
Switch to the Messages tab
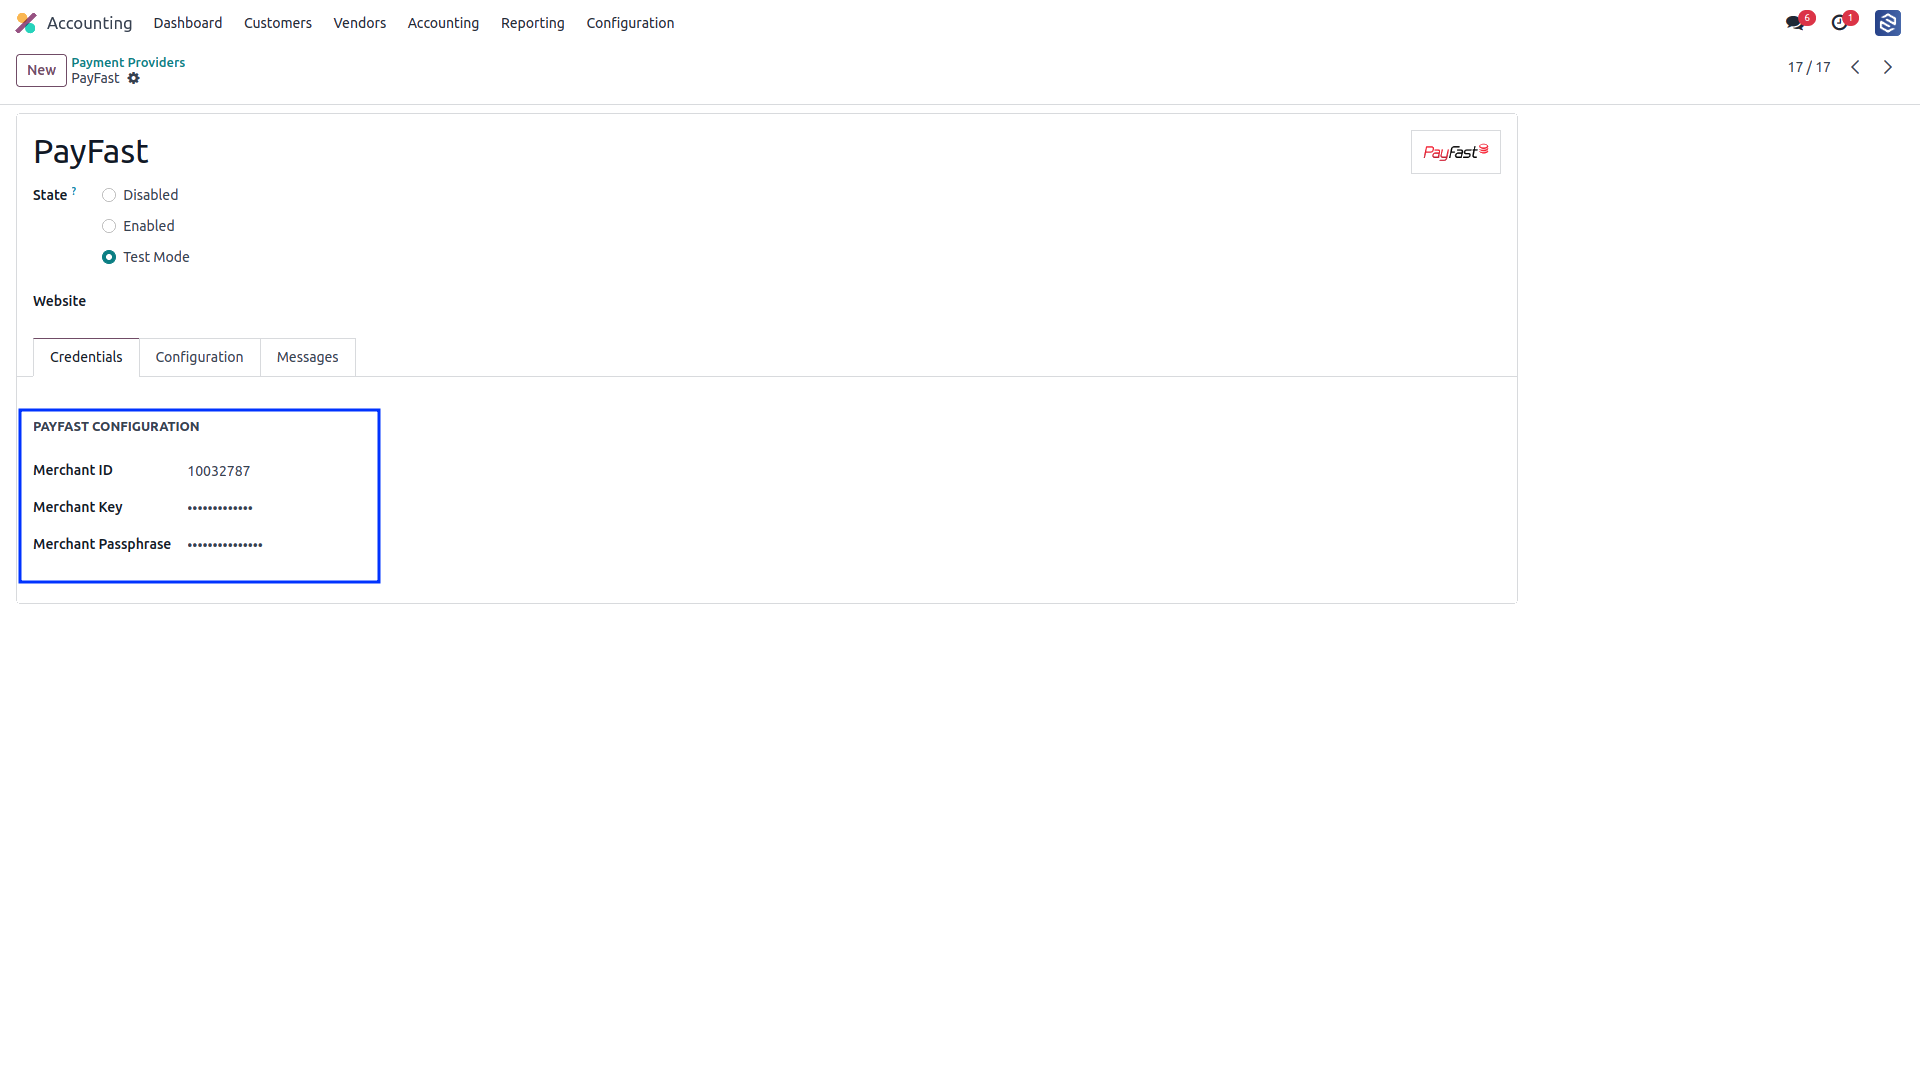point(307,357)
